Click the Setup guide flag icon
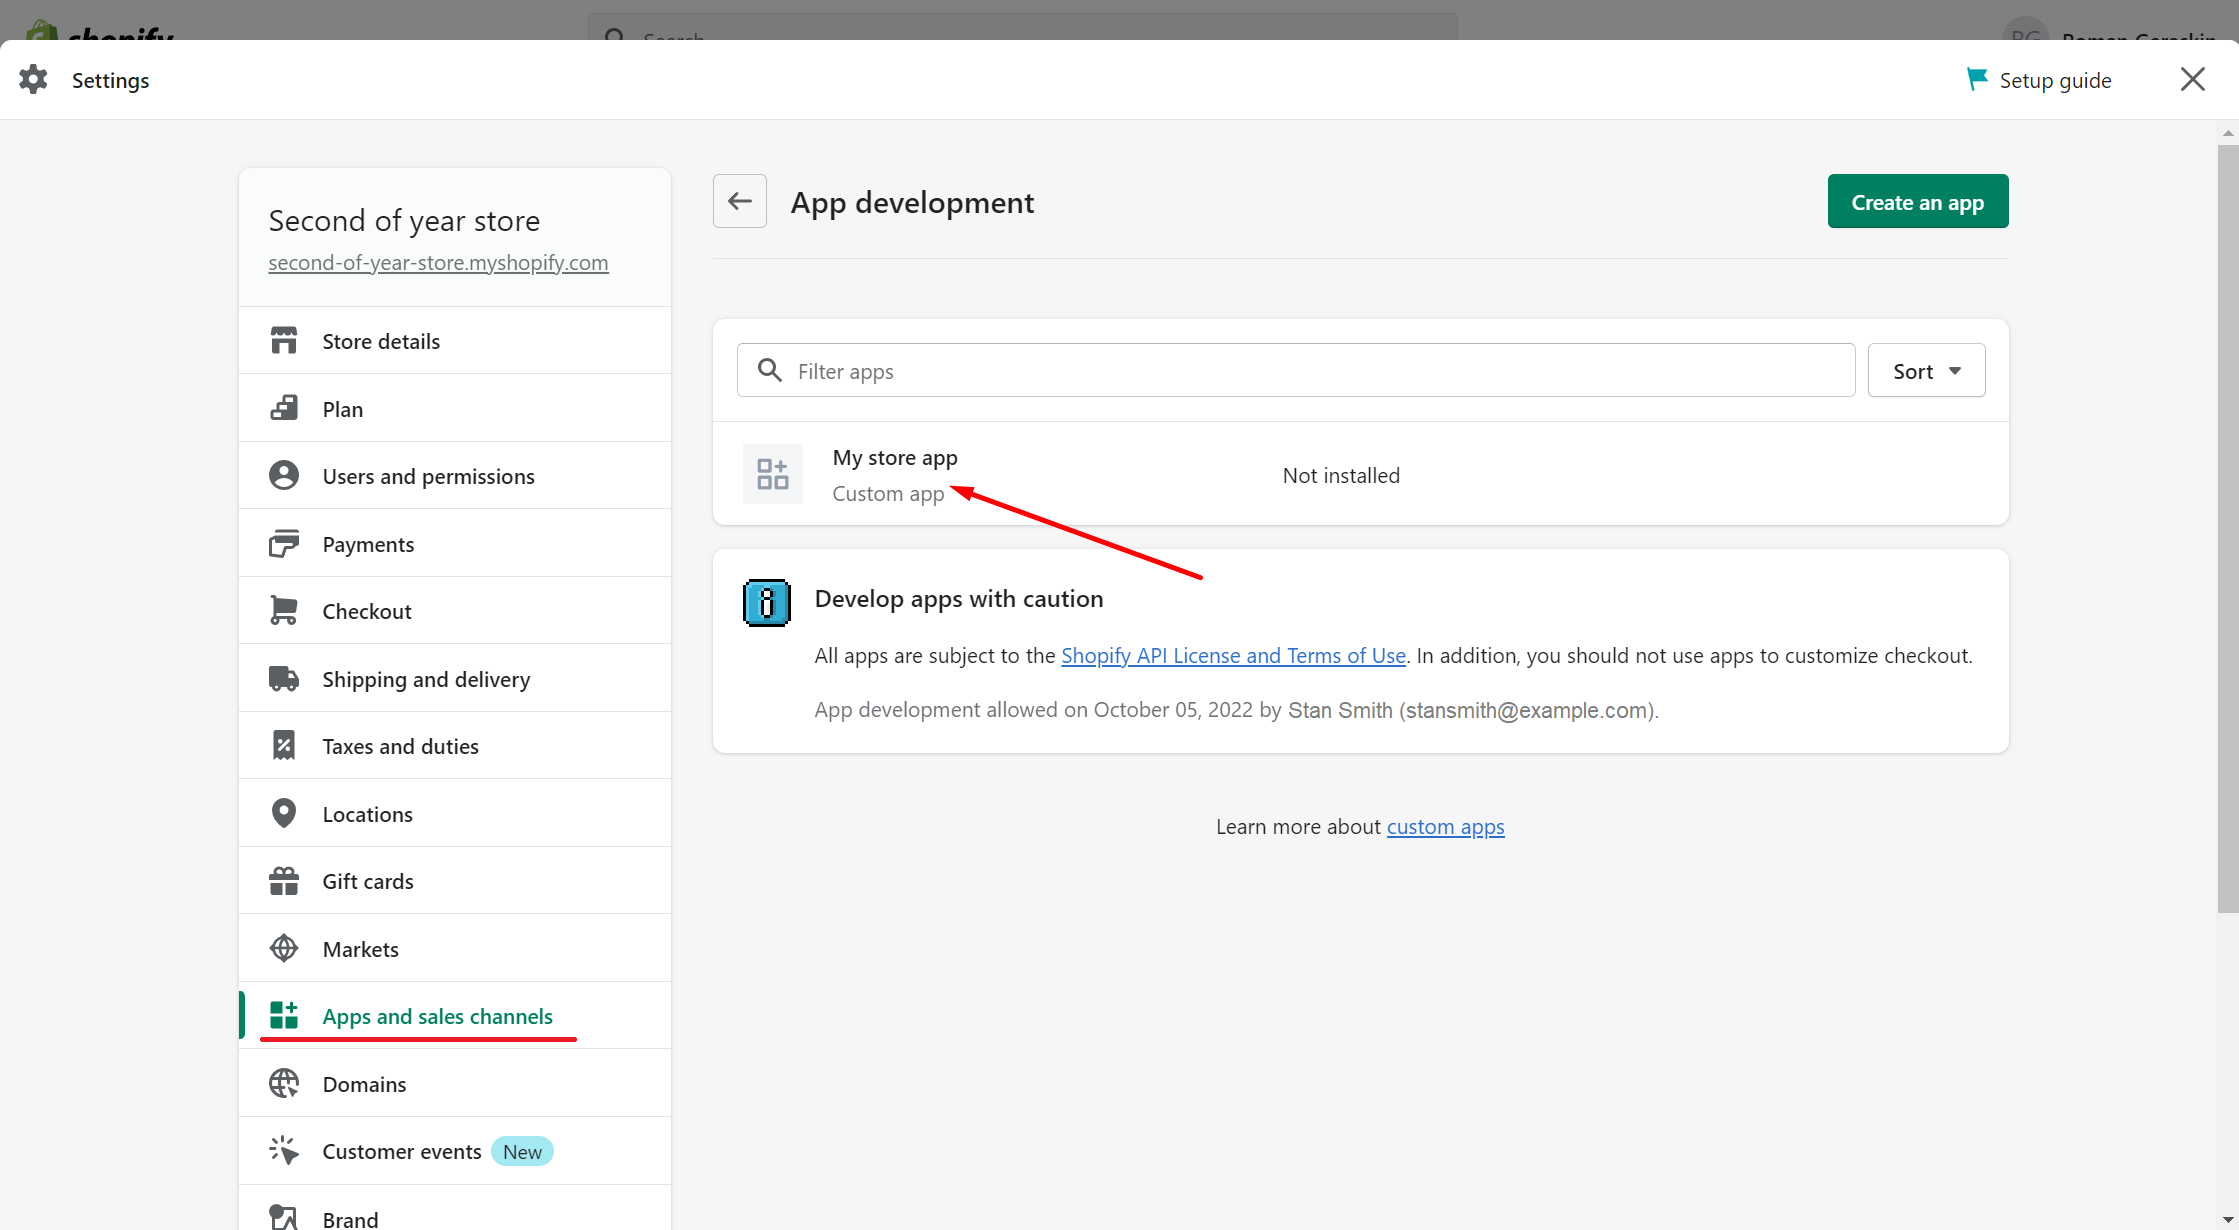This screenshot has width=2239, height=1230. pyautogui.click(x=1976, y=80)
